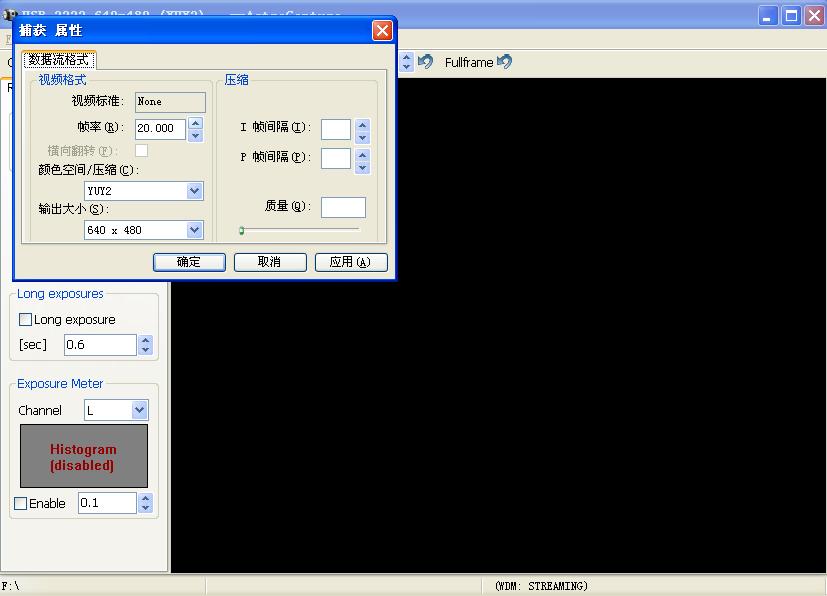
Task: Increase the I 帧间隔 value
Action: (362, 125)
